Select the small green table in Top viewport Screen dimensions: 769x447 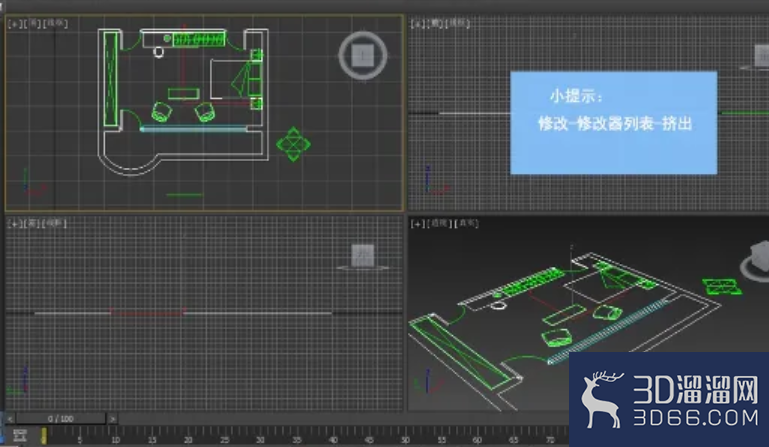tap(184, 94)
